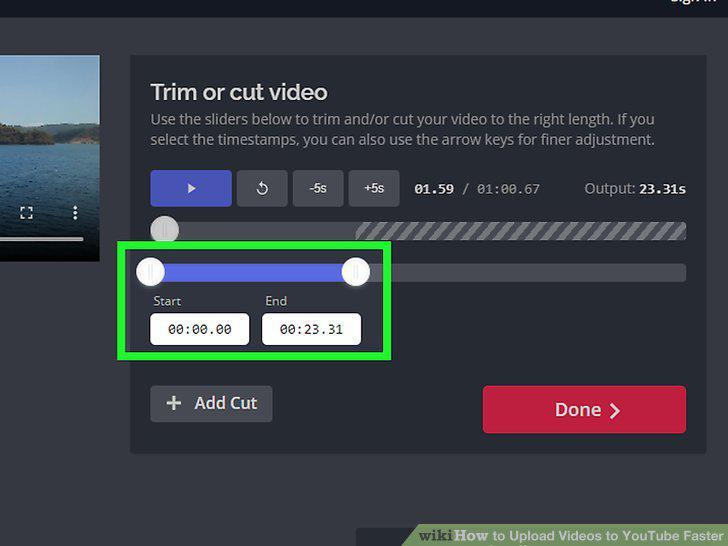Toggle fullscreen on the video preview

26,213
